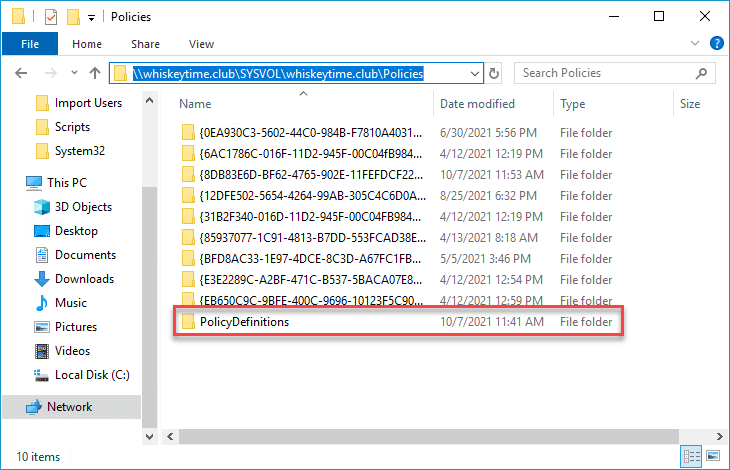Sort by the Date modified column header
The width and height of the screenshot is (730, 470).
click(478, 104)
